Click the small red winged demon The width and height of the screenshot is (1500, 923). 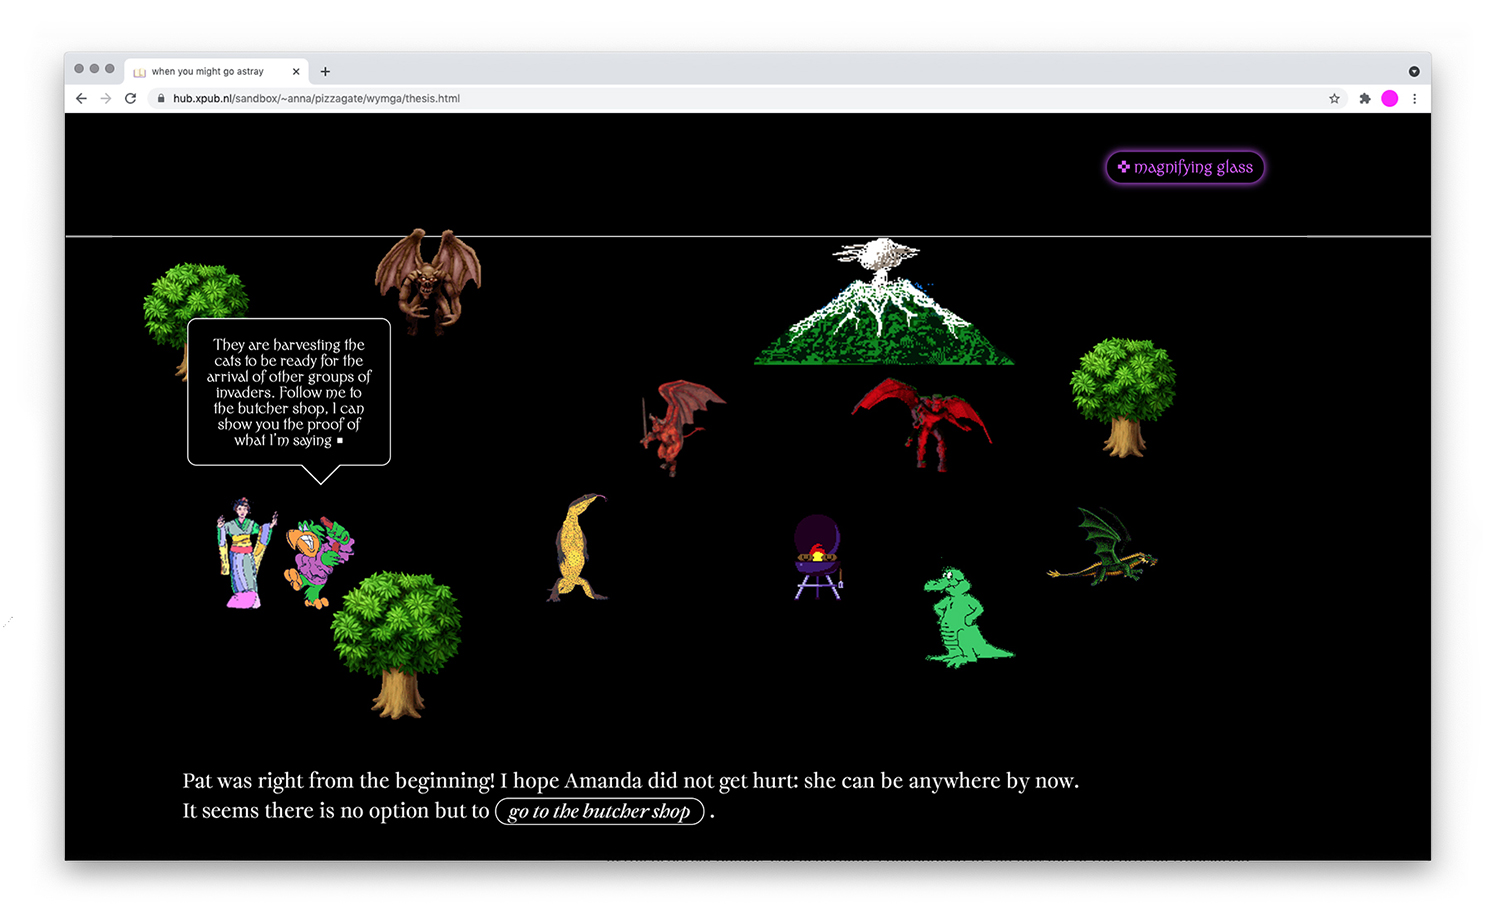point(682,426)
